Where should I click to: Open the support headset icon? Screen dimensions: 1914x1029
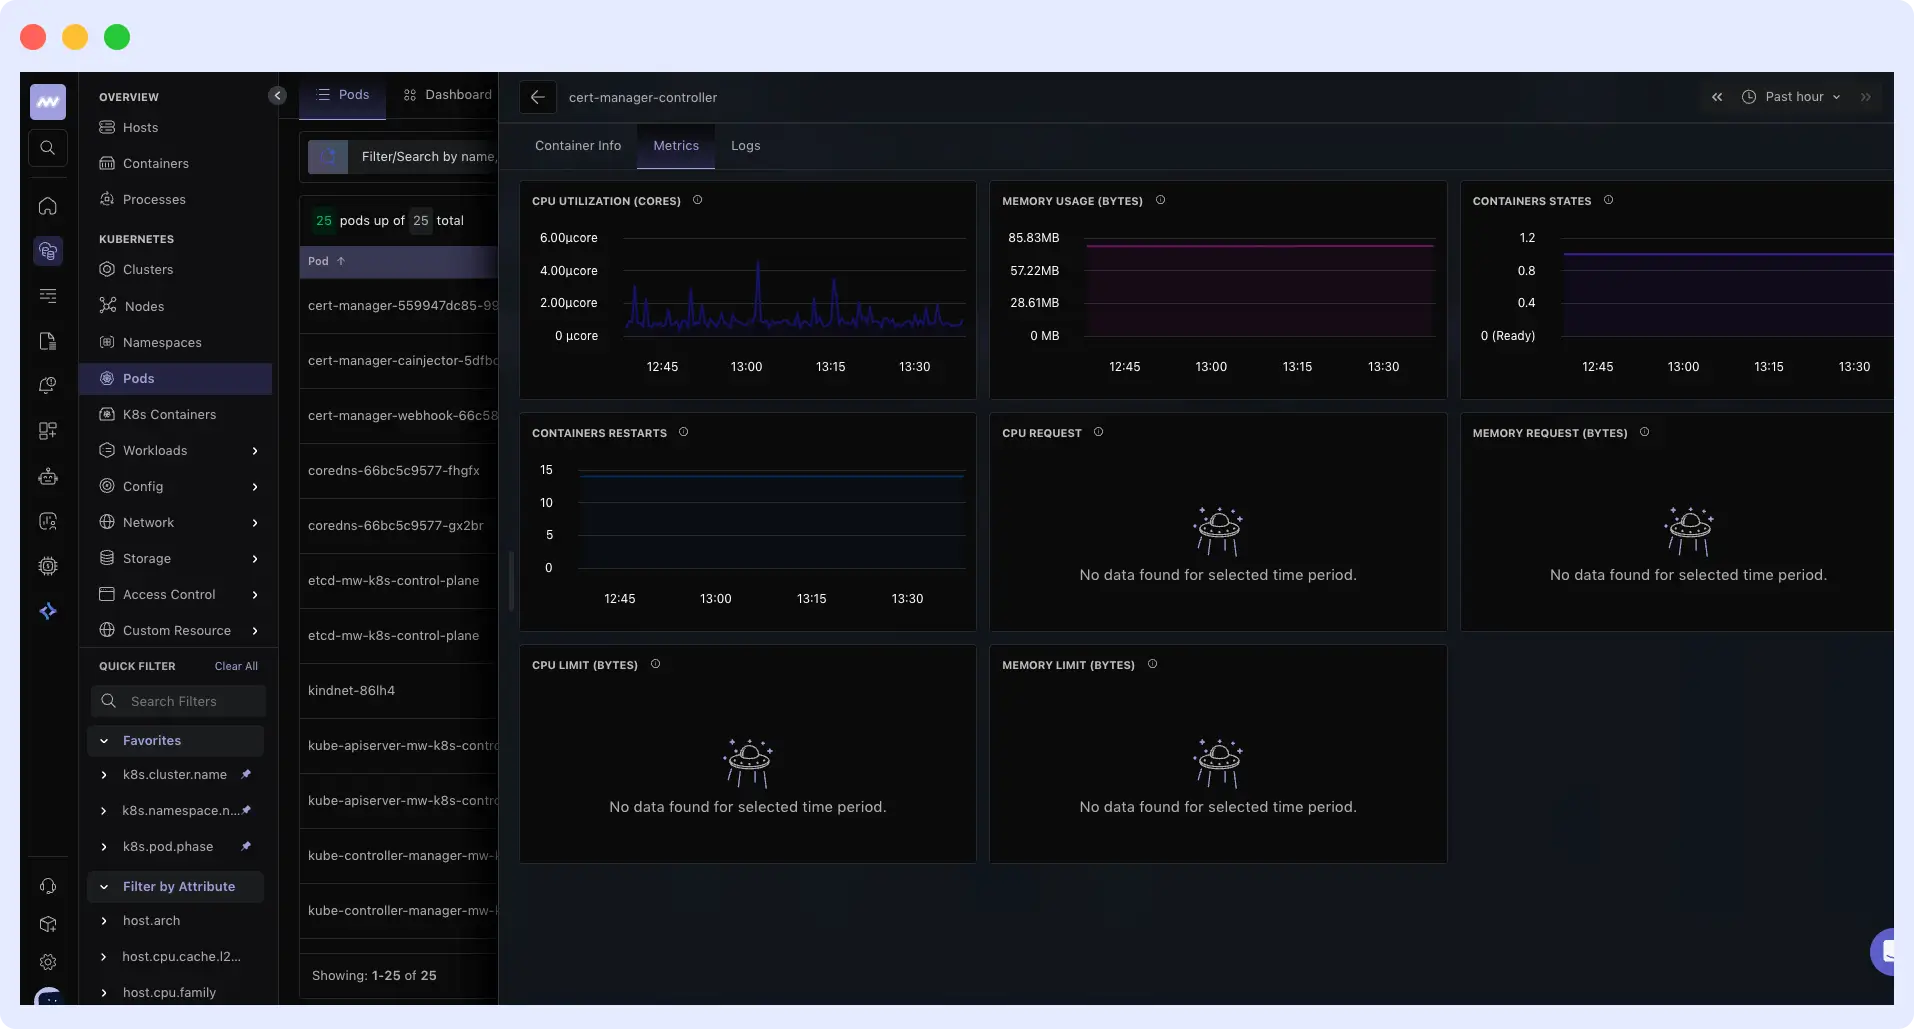[x=48, y=886]
